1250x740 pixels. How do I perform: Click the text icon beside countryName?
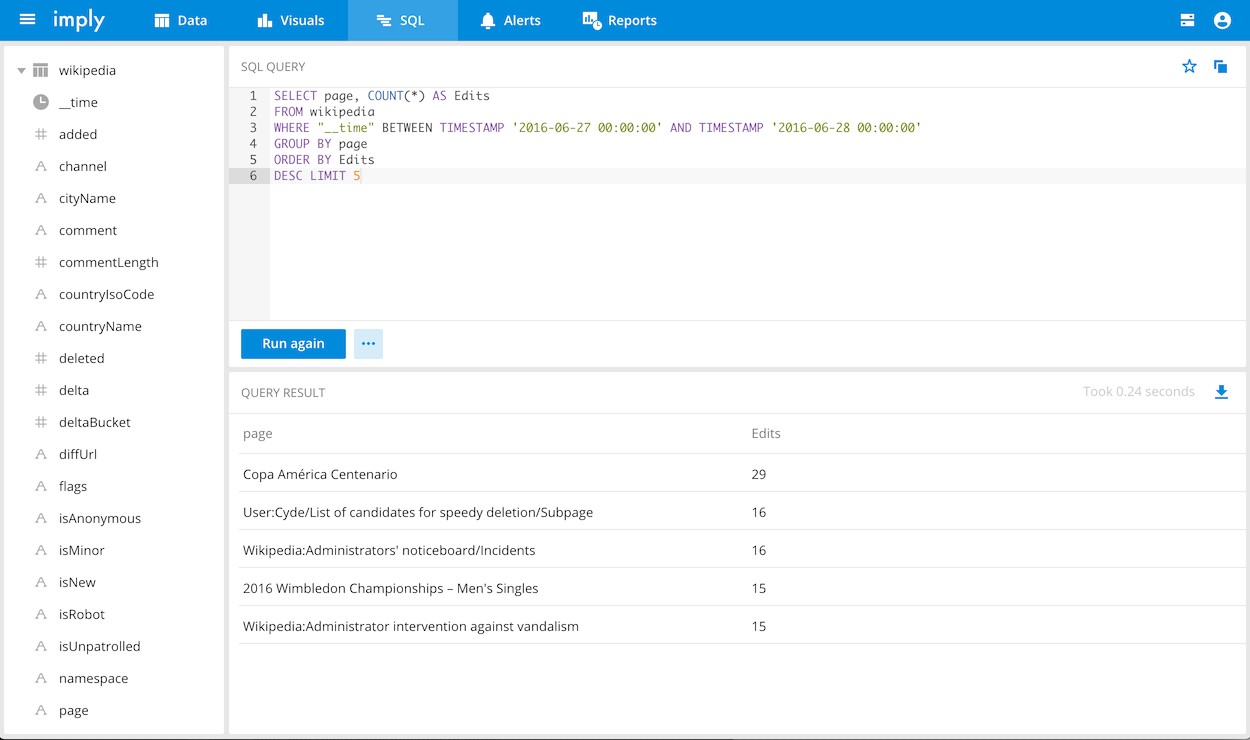pyautogui.click(x=41, y=326)
